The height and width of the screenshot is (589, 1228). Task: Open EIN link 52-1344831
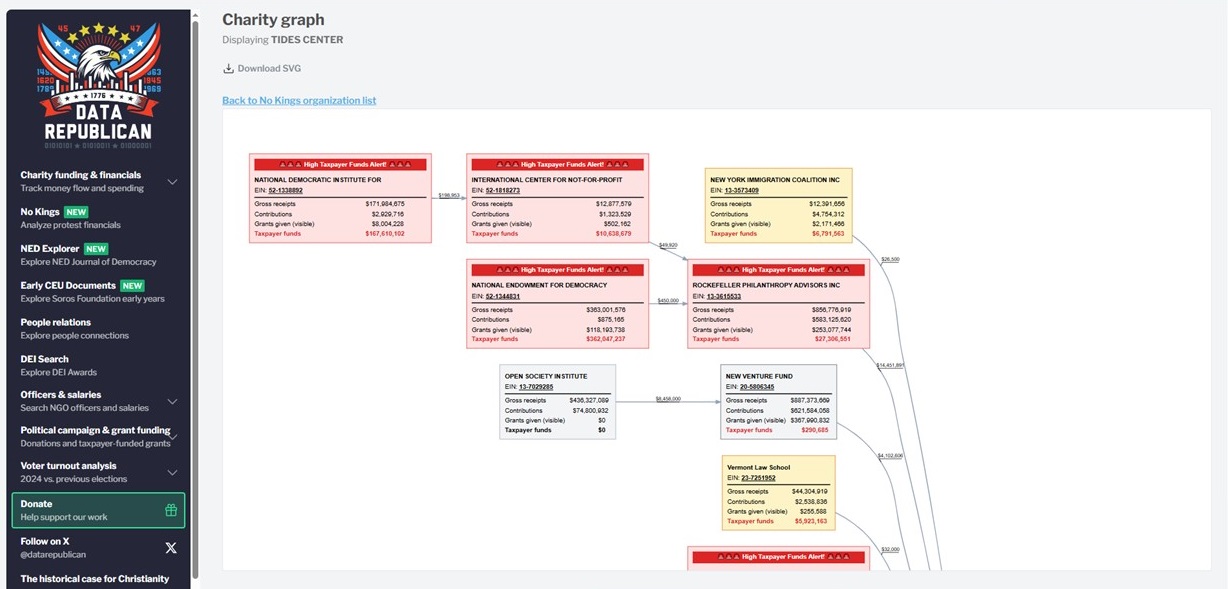pos(503,296)
